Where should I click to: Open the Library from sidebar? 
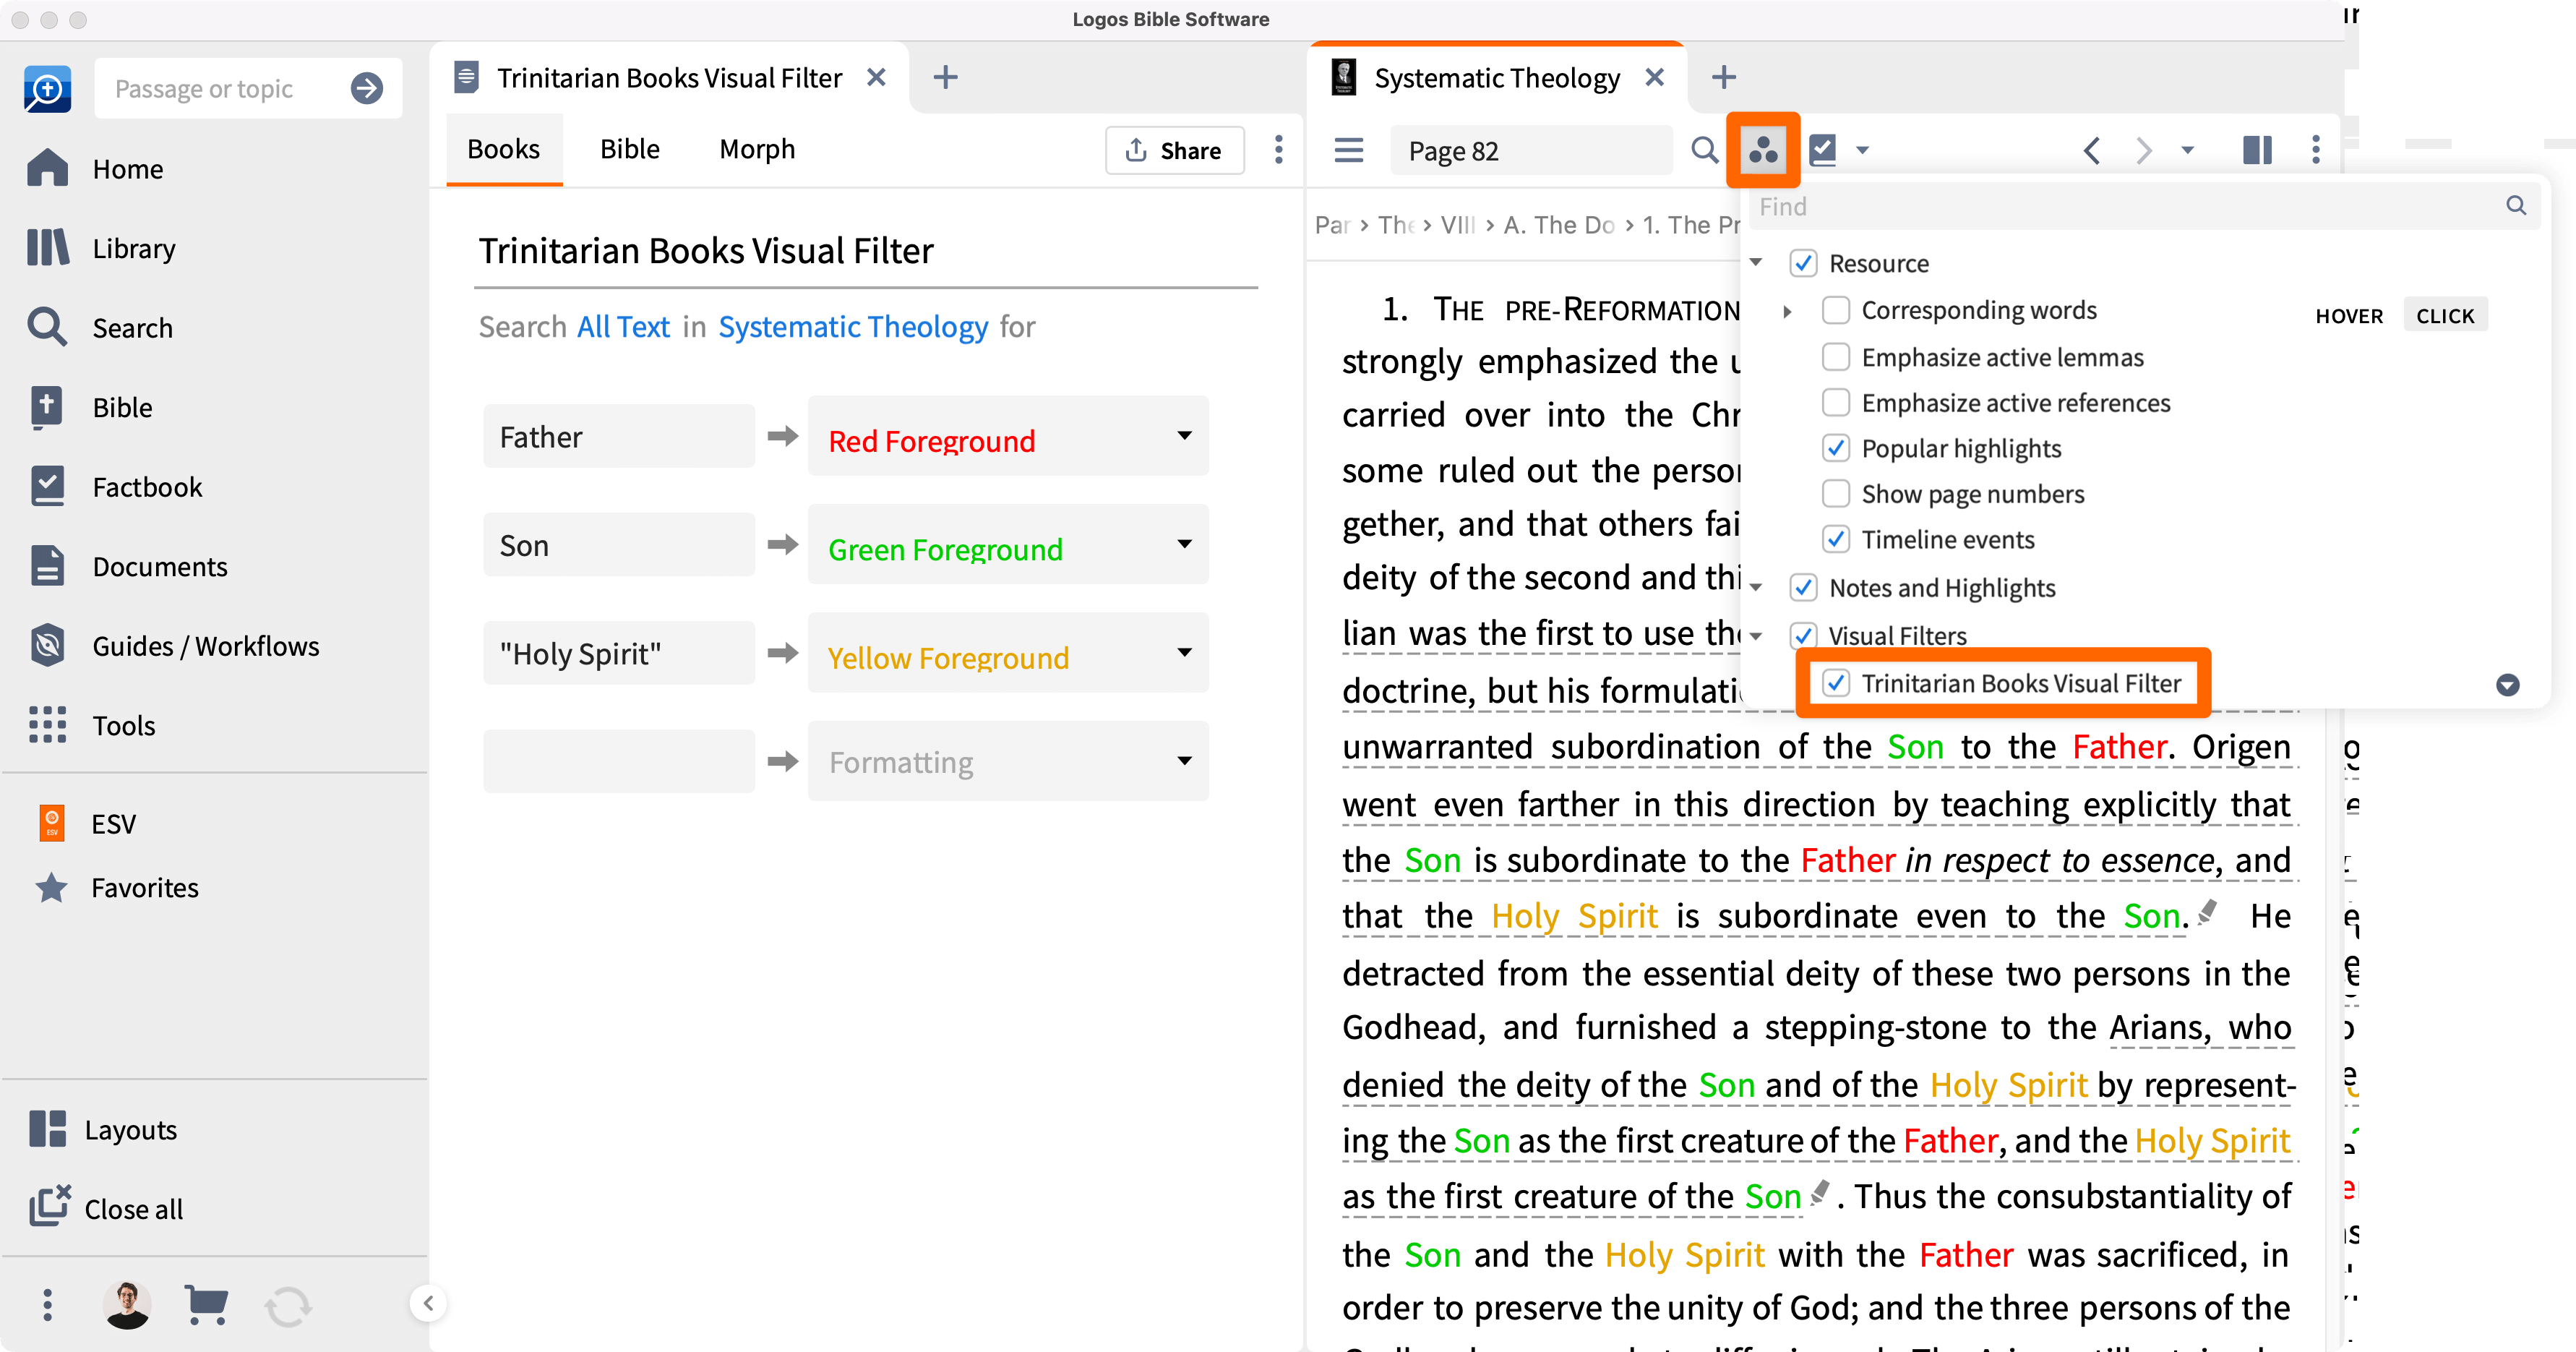tap(101, 248)
